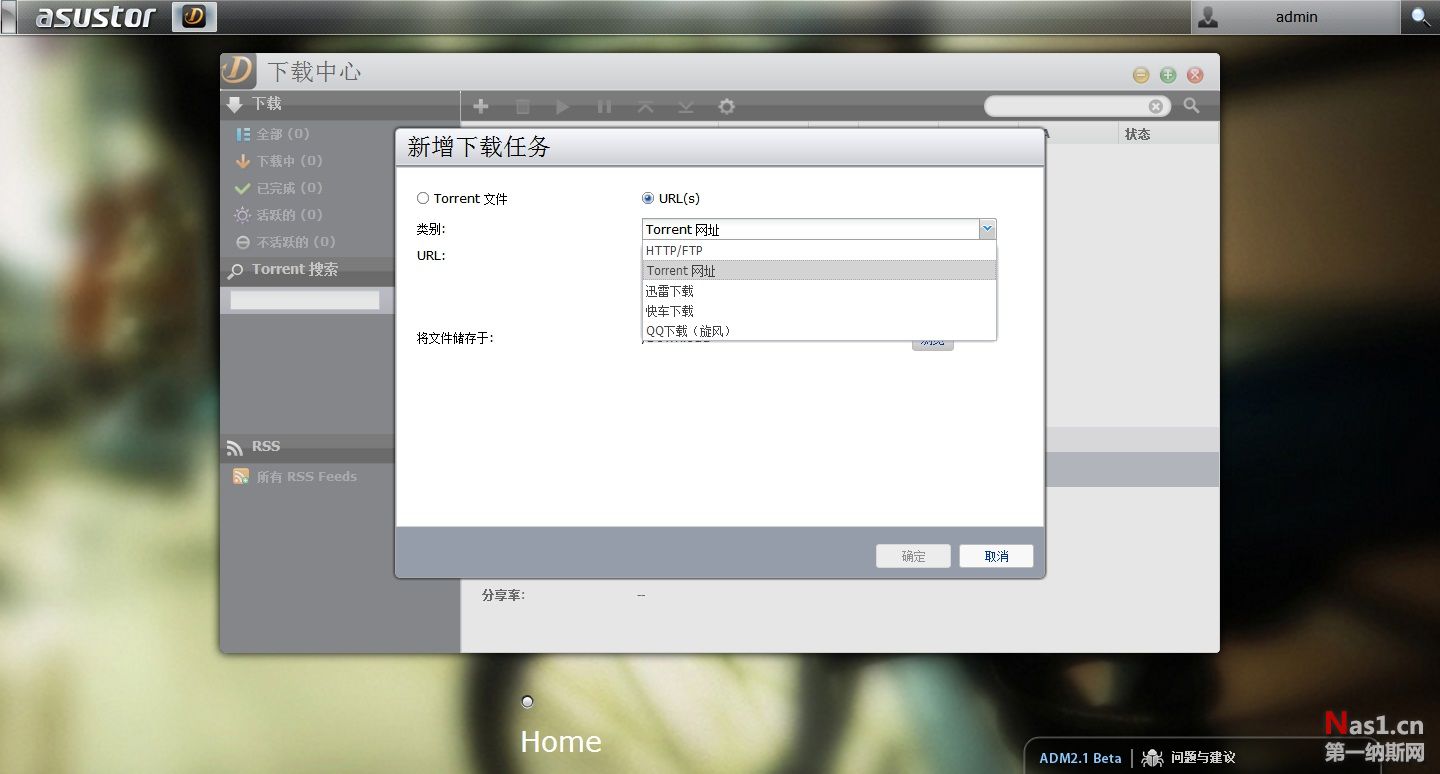Viewport: 1440px width, 774px height.
Task: Choose HTTP/FTP from the category list
Action: coord(819,250)
